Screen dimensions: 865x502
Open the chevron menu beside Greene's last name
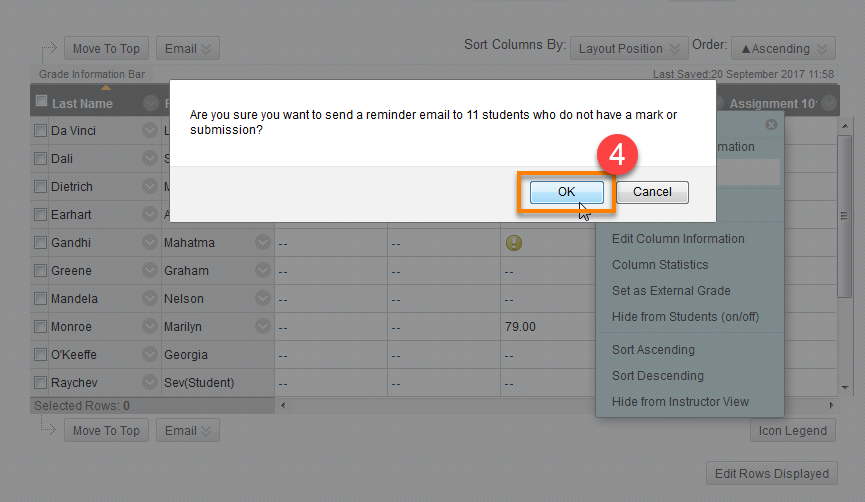coord(150,271)
